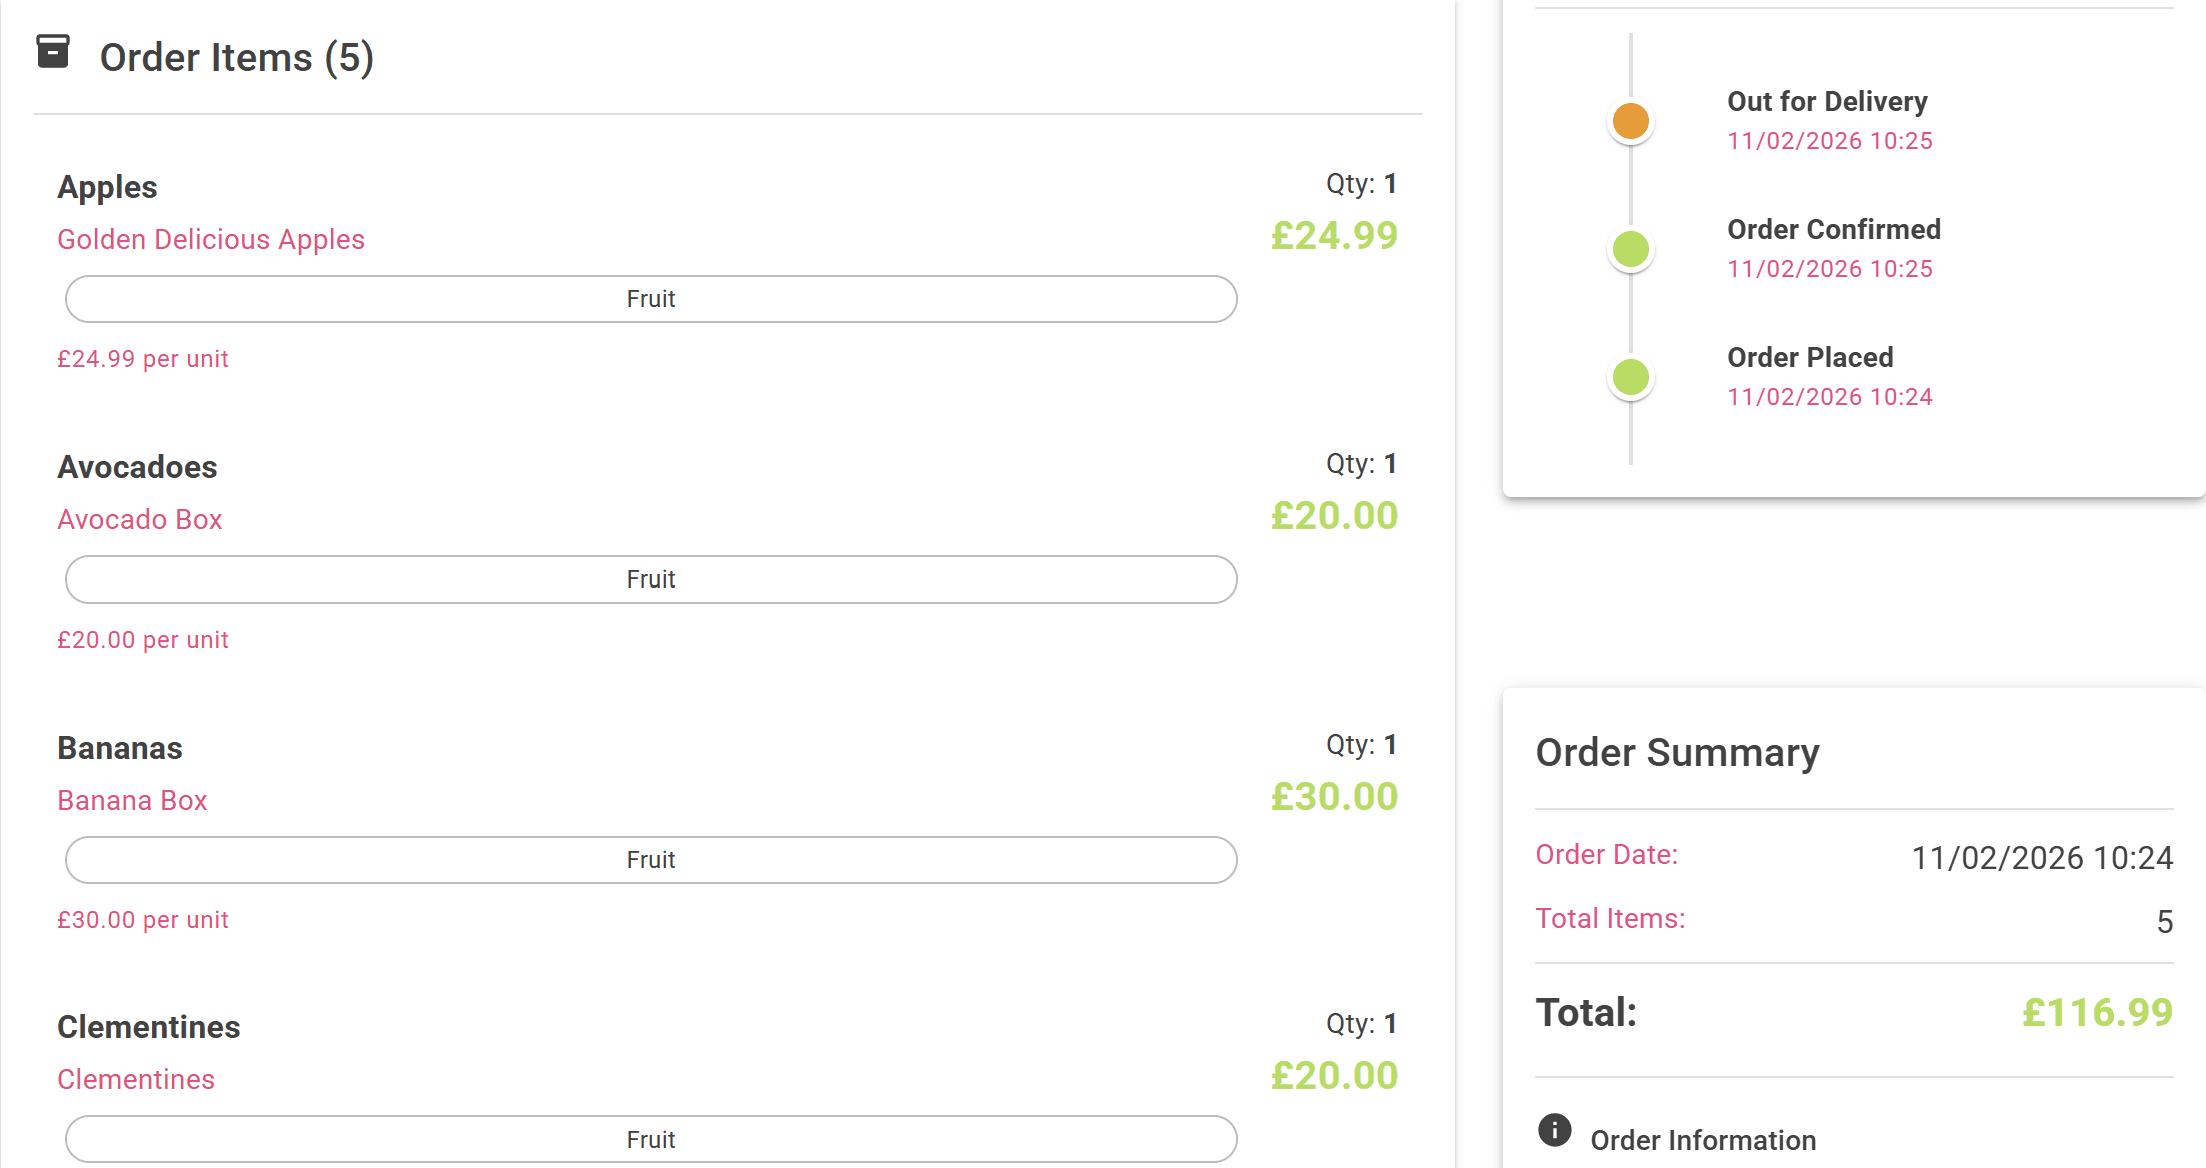Select the £116.99 order total

tap(2095, 1011)
